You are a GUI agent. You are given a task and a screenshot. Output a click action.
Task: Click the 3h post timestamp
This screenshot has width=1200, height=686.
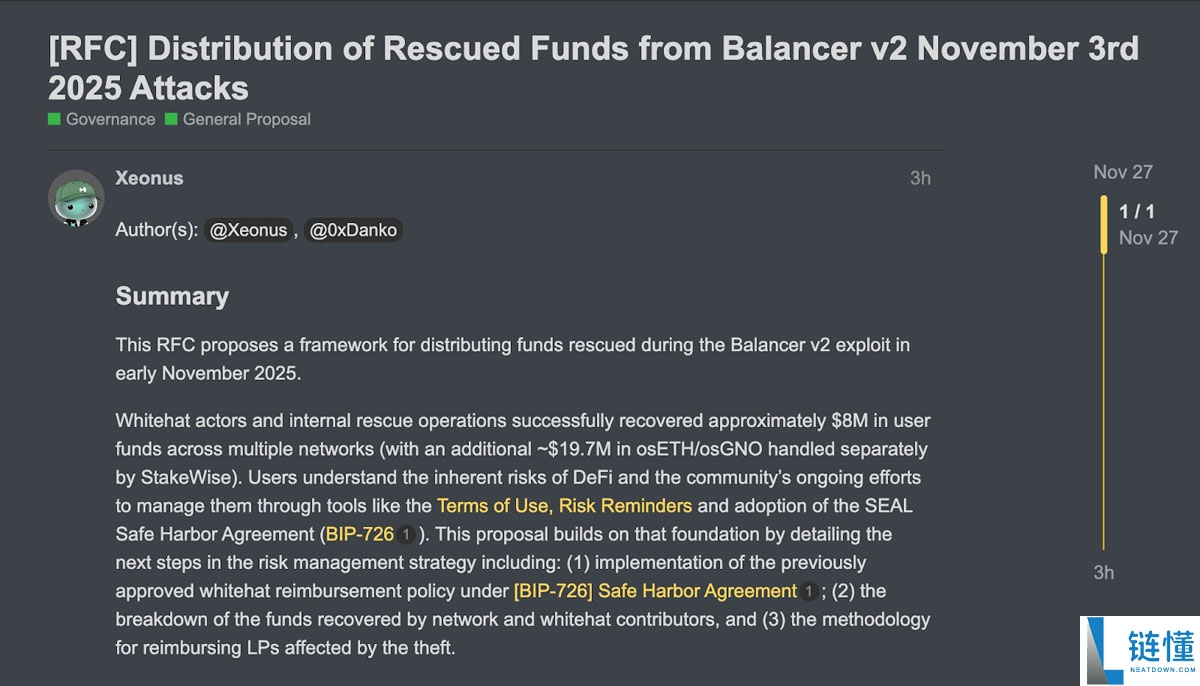920,178
